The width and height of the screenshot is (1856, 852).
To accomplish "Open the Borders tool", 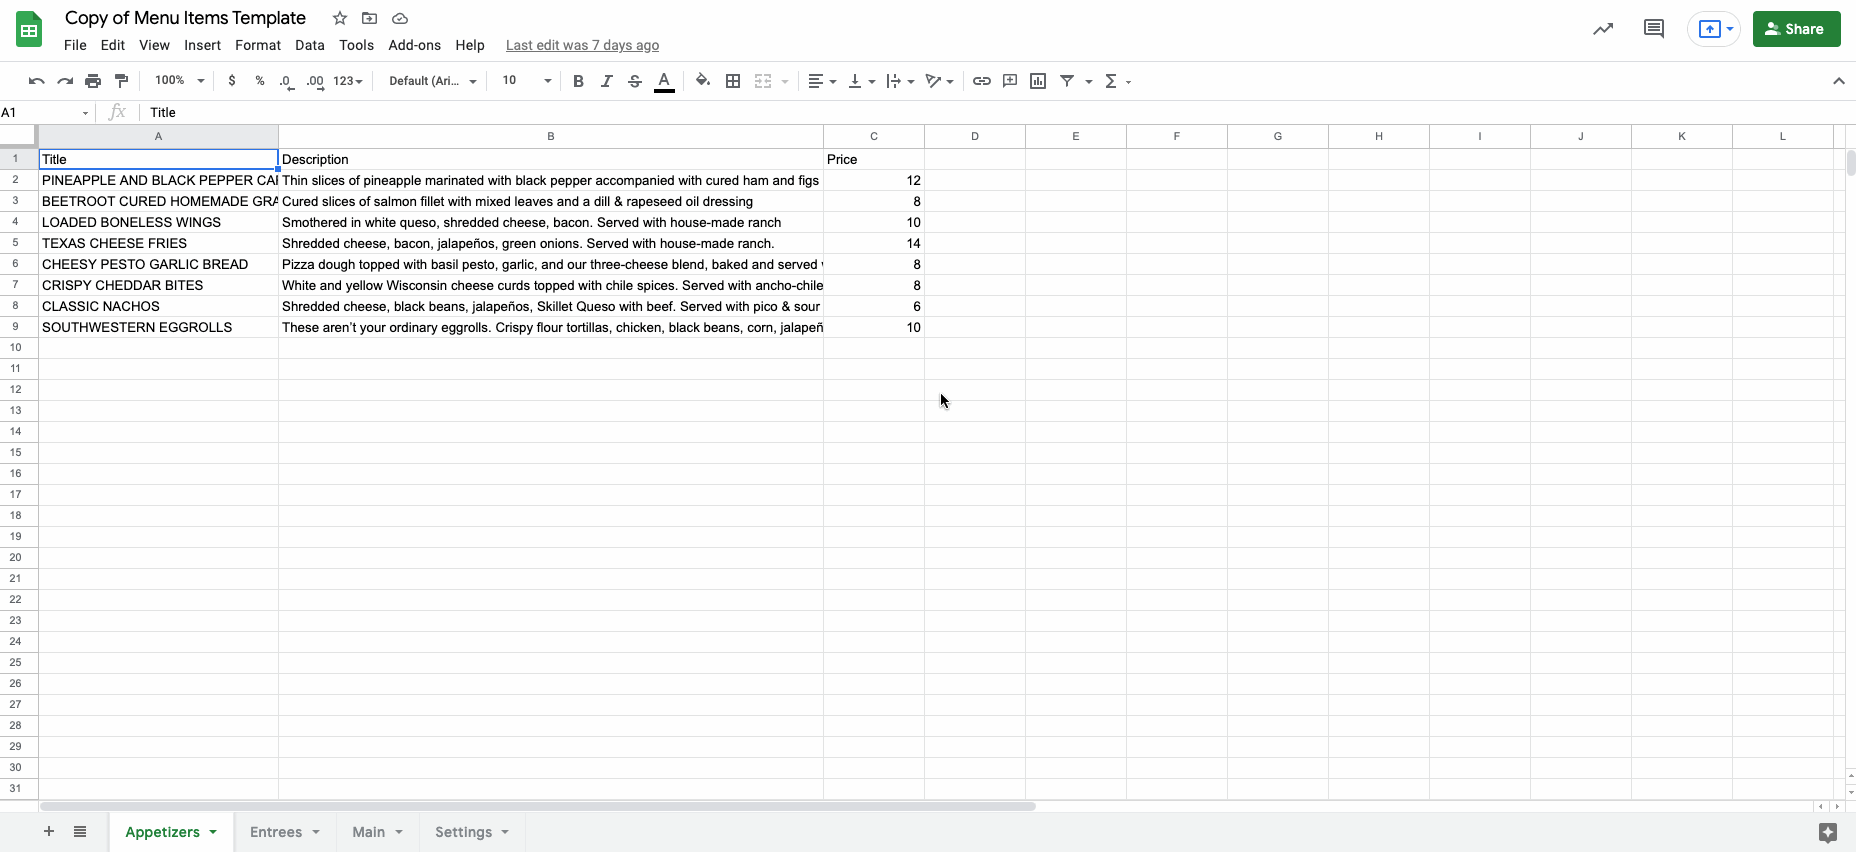I will (x=733, y=81).
